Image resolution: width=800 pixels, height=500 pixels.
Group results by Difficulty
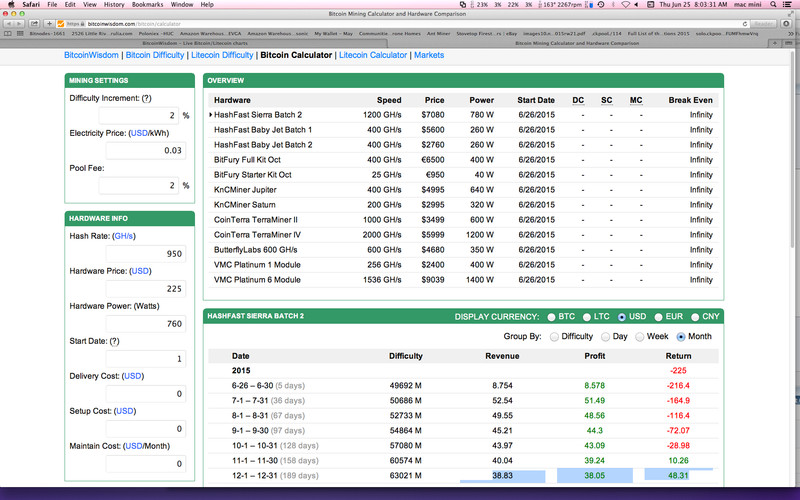click(x=554, y=337)
